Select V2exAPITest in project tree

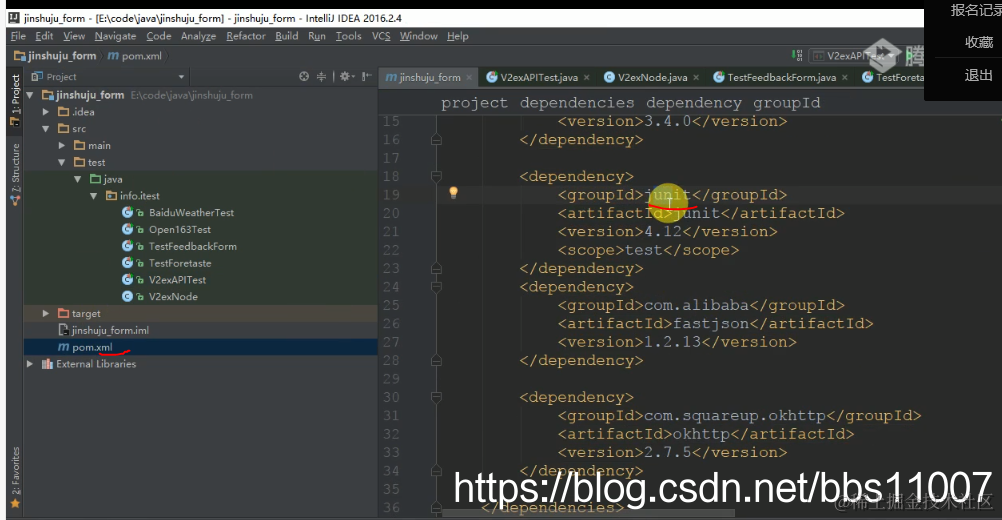tap(177, 280)
